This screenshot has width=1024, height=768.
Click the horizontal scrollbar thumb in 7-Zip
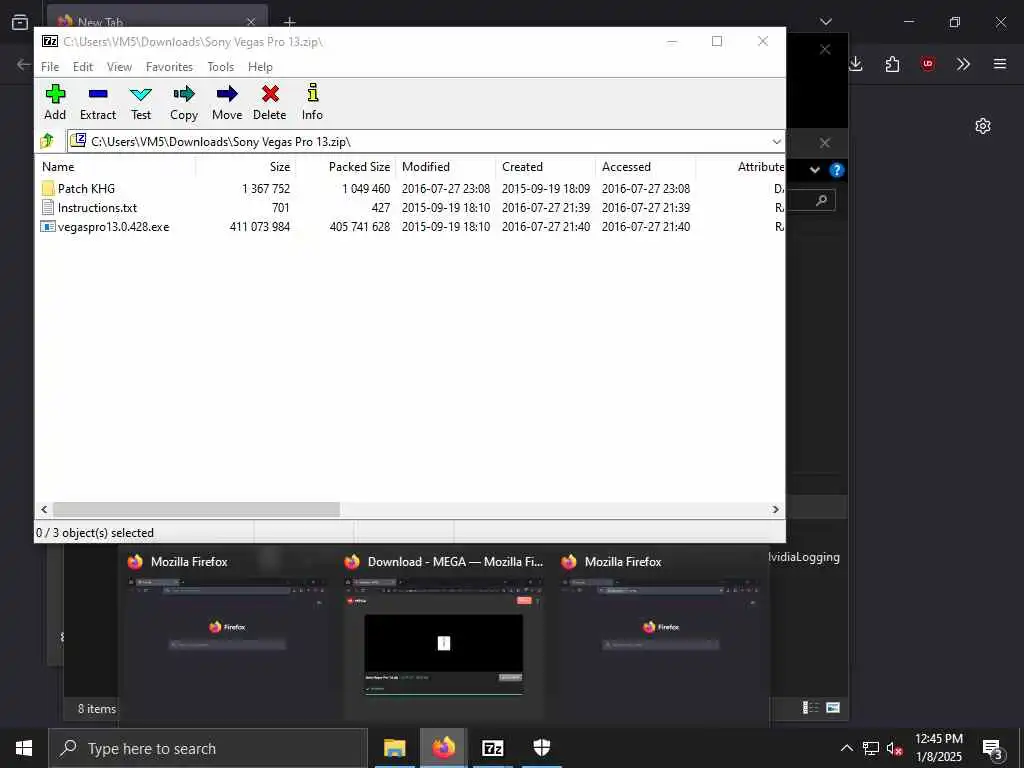[196, 509]
